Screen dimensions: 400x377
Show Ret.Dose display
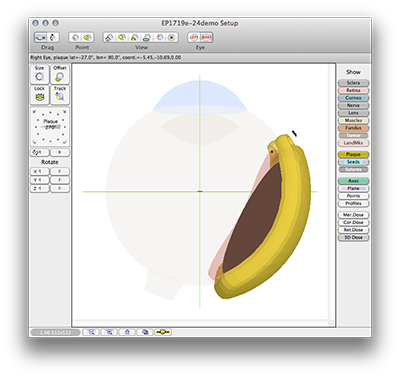353,230
